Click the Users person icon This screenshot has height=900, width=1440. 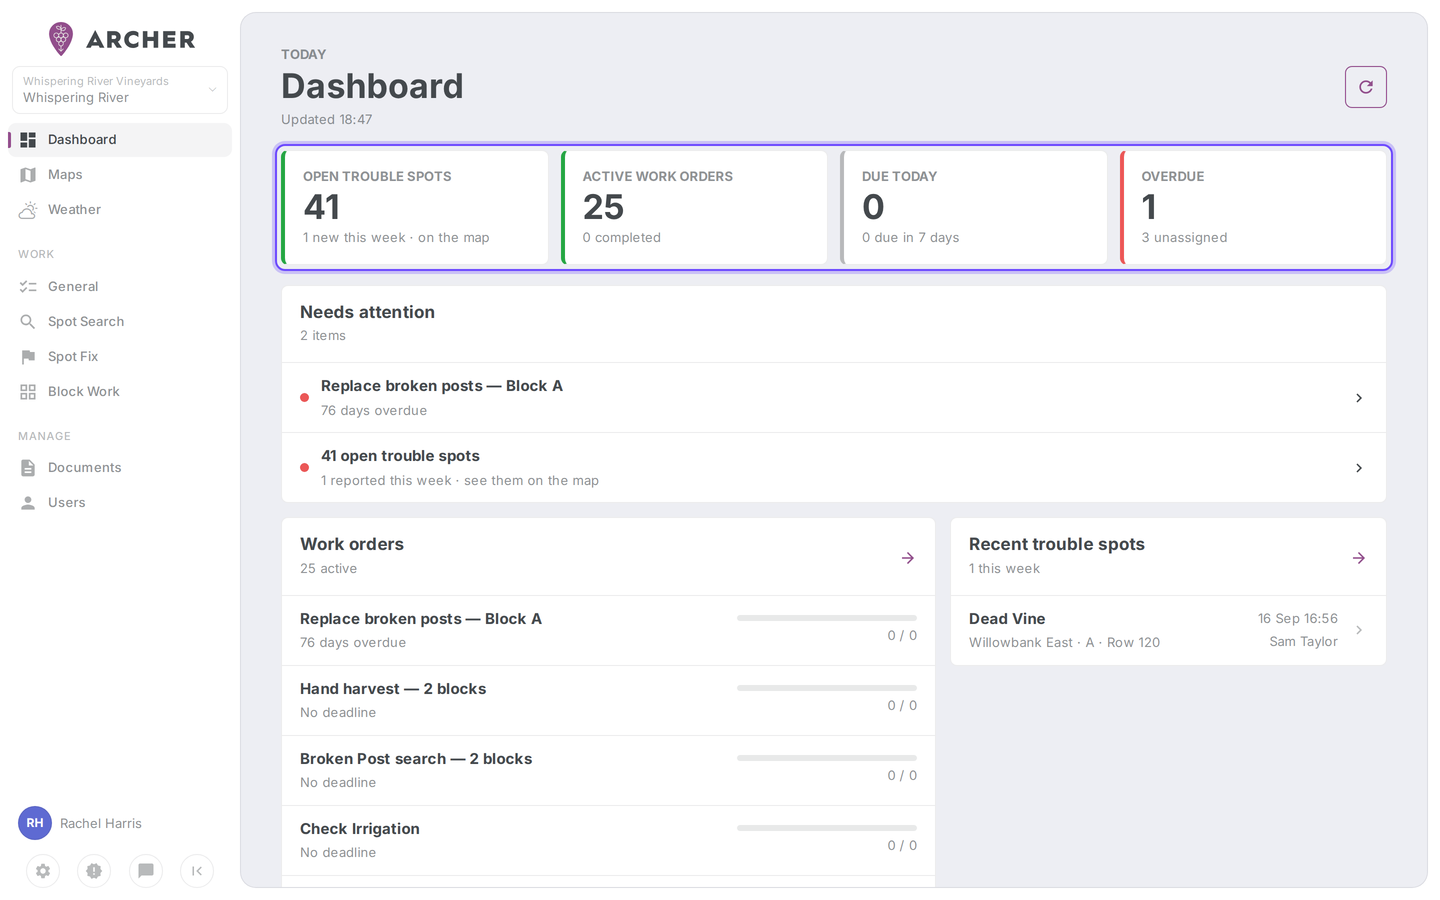[x=28, y=503]
